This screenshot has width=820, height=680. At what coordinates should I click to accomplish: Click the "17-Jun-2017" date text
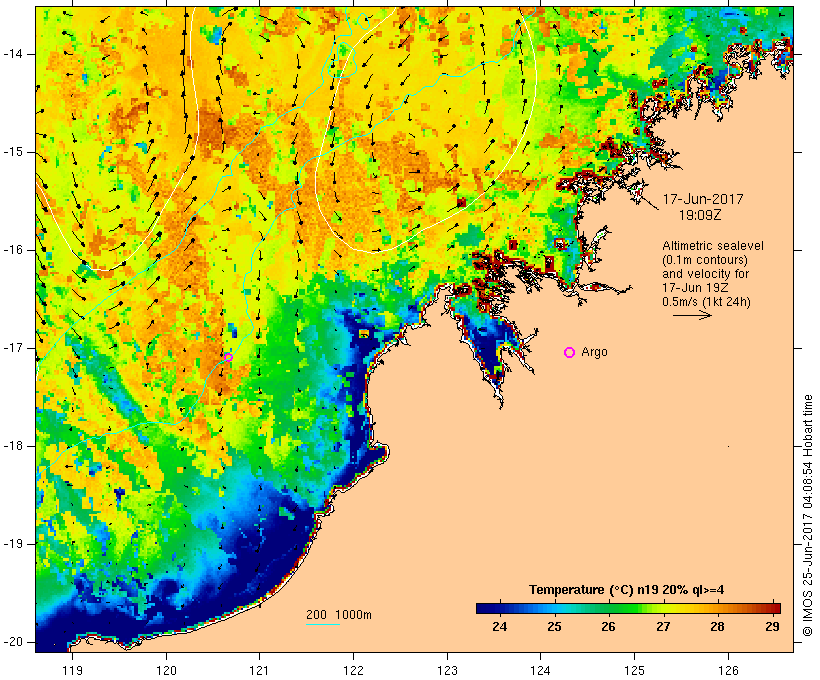click(x=703, y=199)
